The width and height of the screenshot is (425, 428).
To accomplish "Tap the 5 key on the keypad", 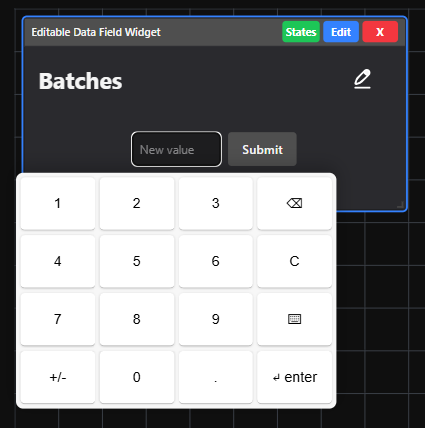I will coord(137,261).
